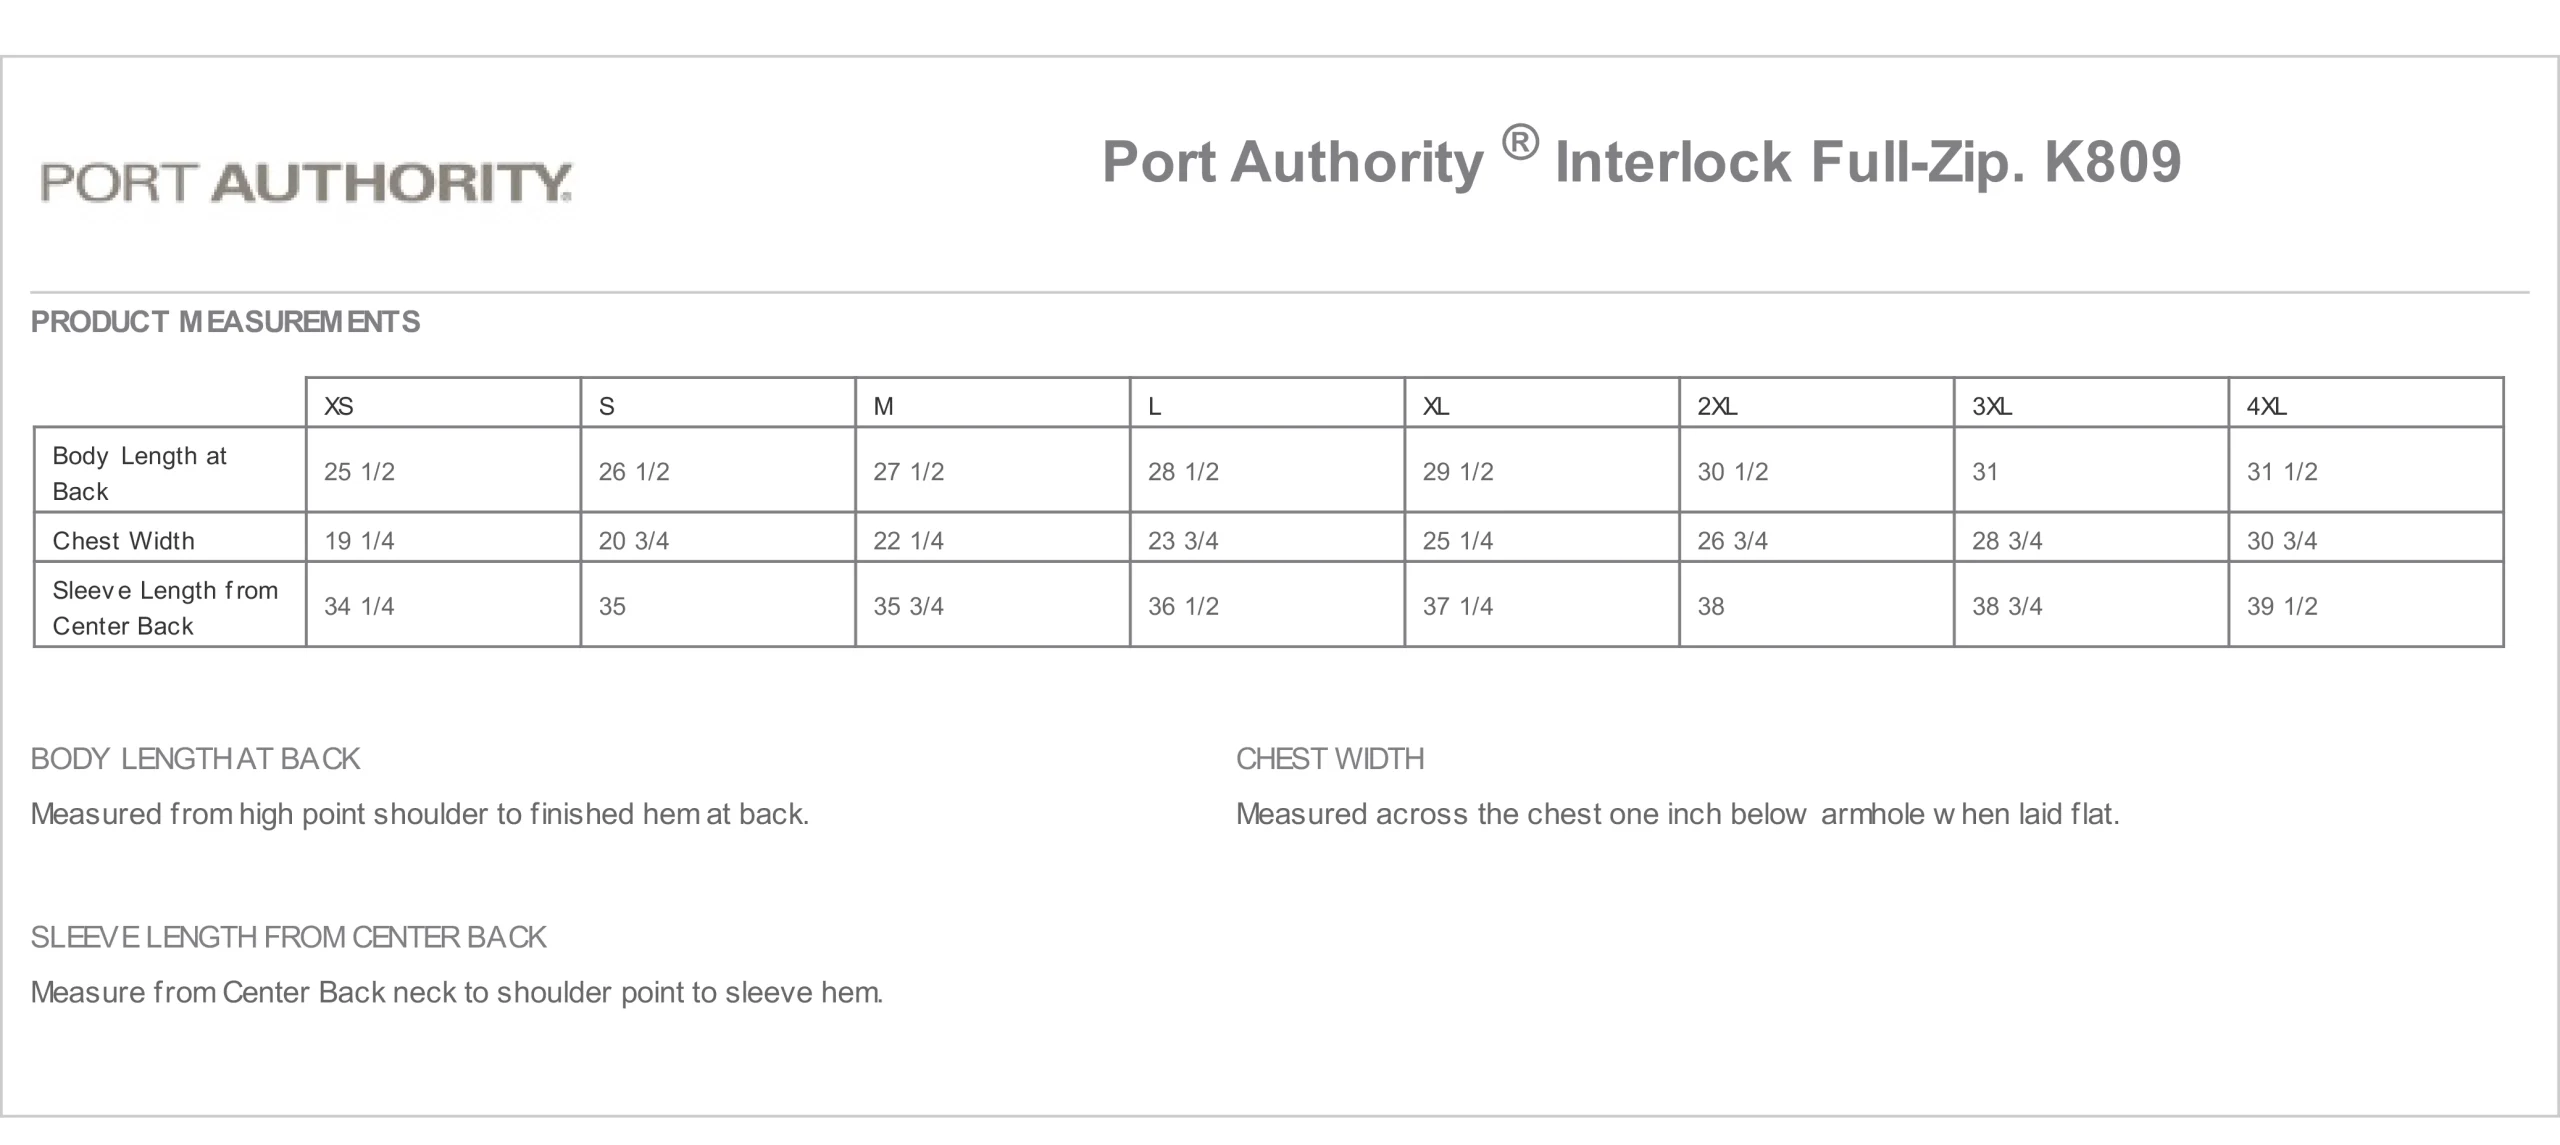This screenshot has width=2560, height=1145.
Task: Click the CHEST WIDTH definition heading
Action: click(x=1330, y=759)
